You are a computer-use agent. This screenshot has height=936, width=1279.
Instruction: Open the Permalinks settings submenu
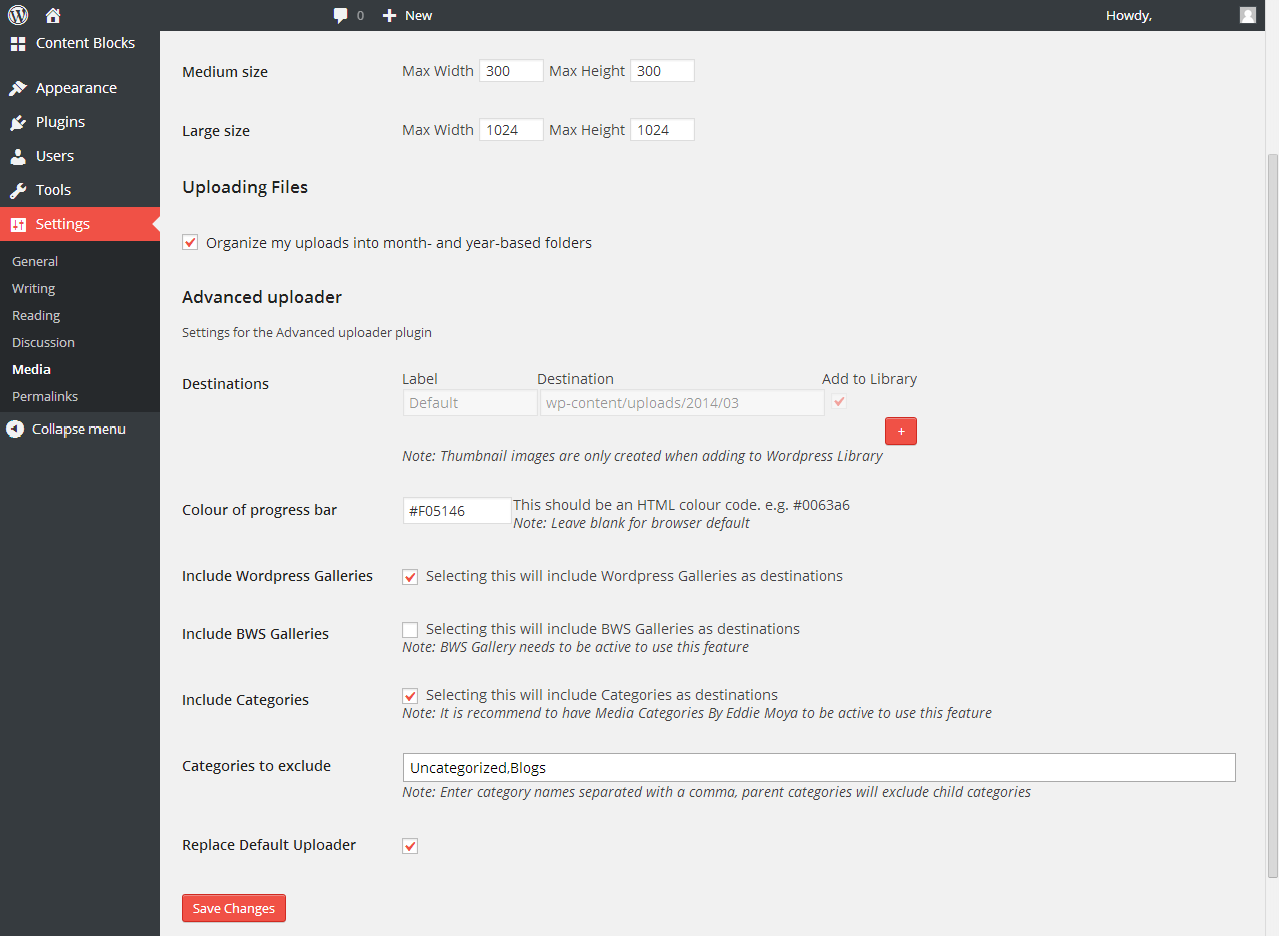coord(45,396)
